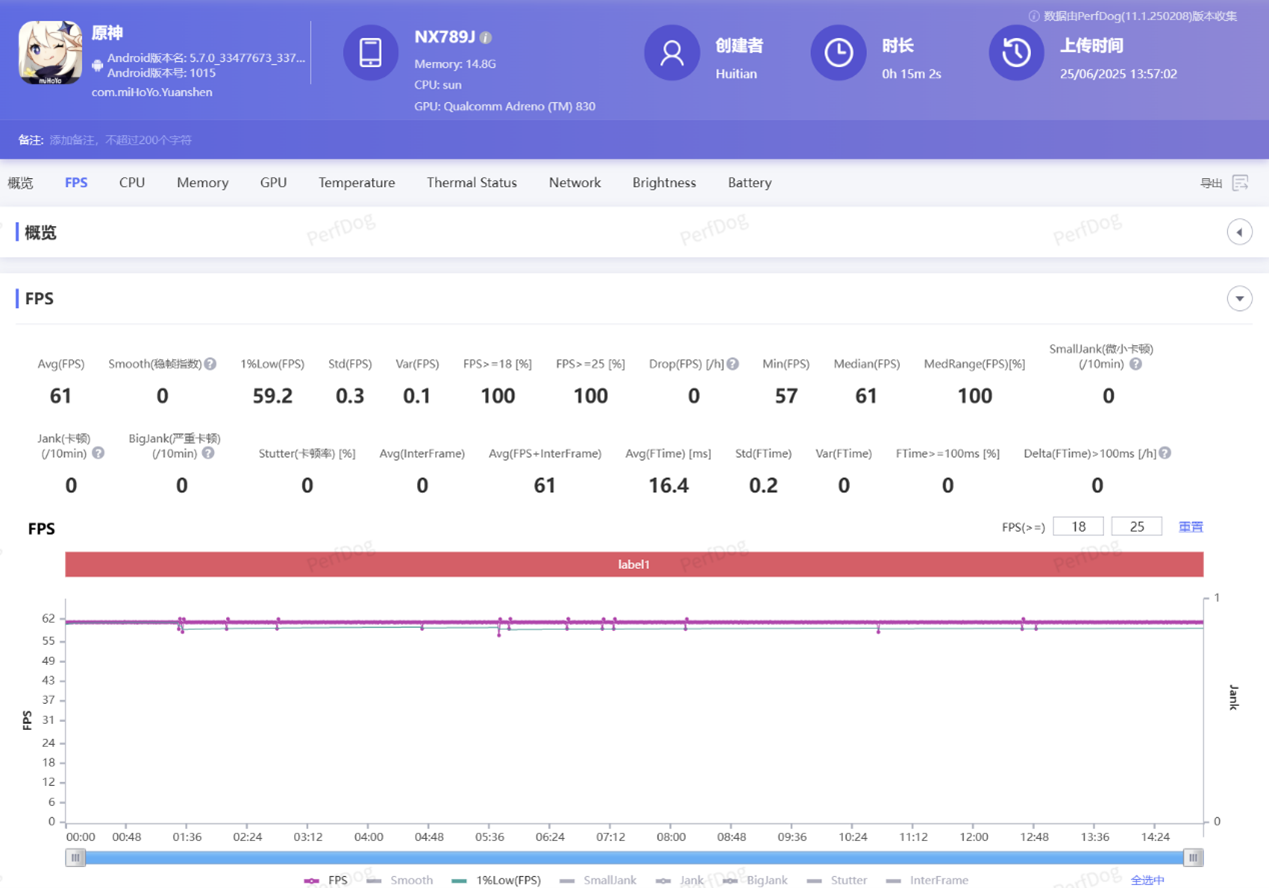
Task: Click the info icon beside NX789J
Action: pyautogui.click(x=486, y=38)
